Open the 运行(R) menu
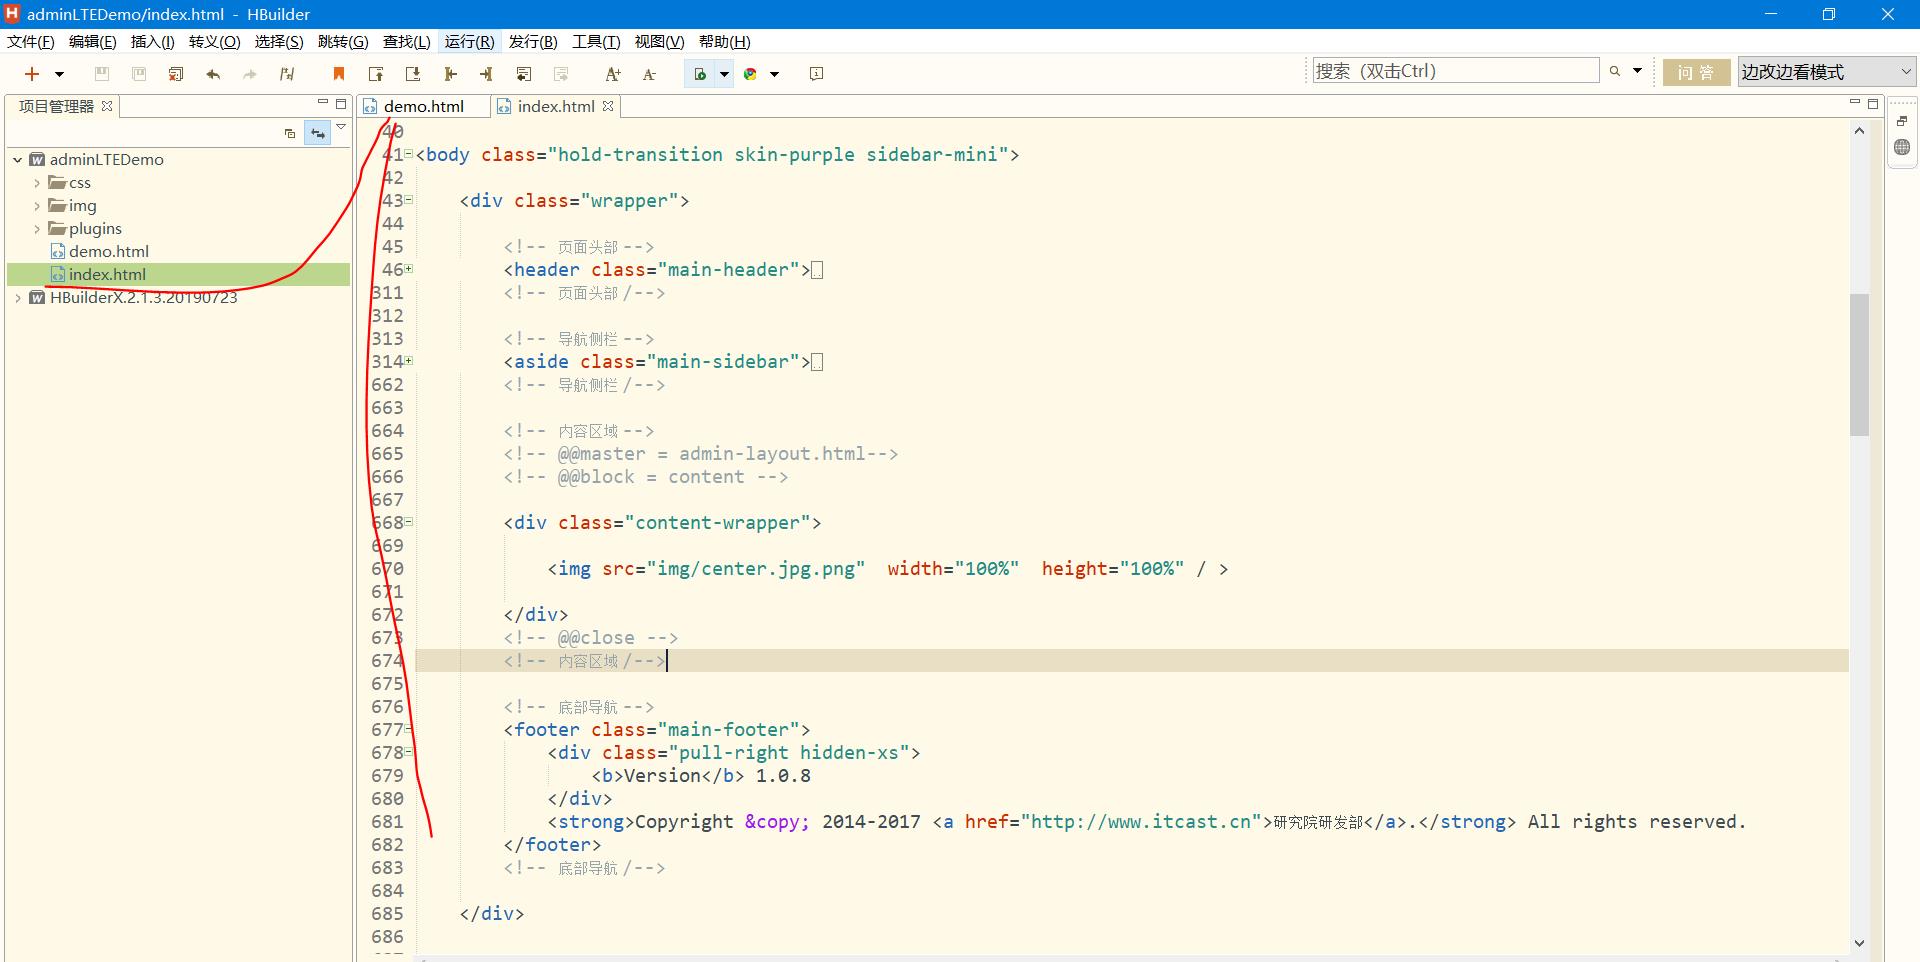 [469, 41]
